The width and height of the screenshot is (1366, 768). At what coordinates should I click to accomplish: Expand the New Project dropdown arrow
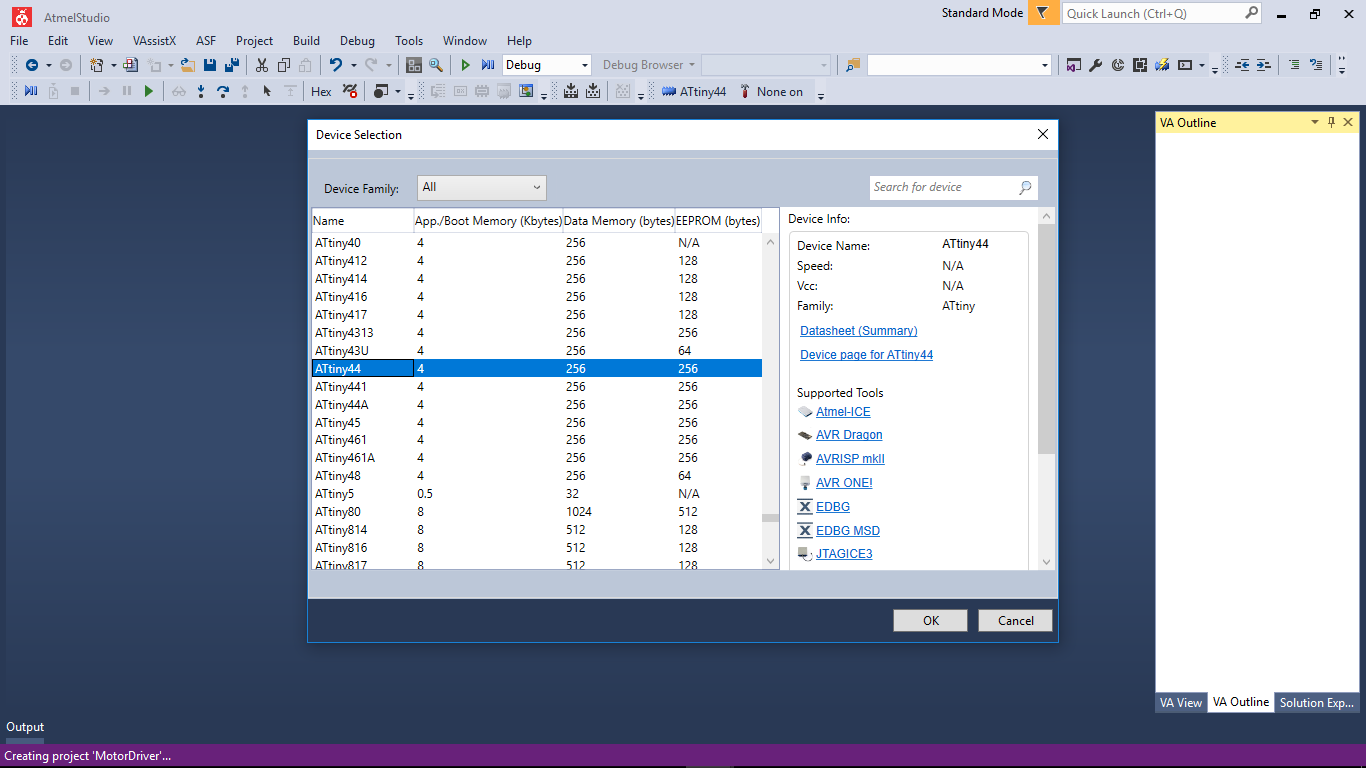point(113,65)
